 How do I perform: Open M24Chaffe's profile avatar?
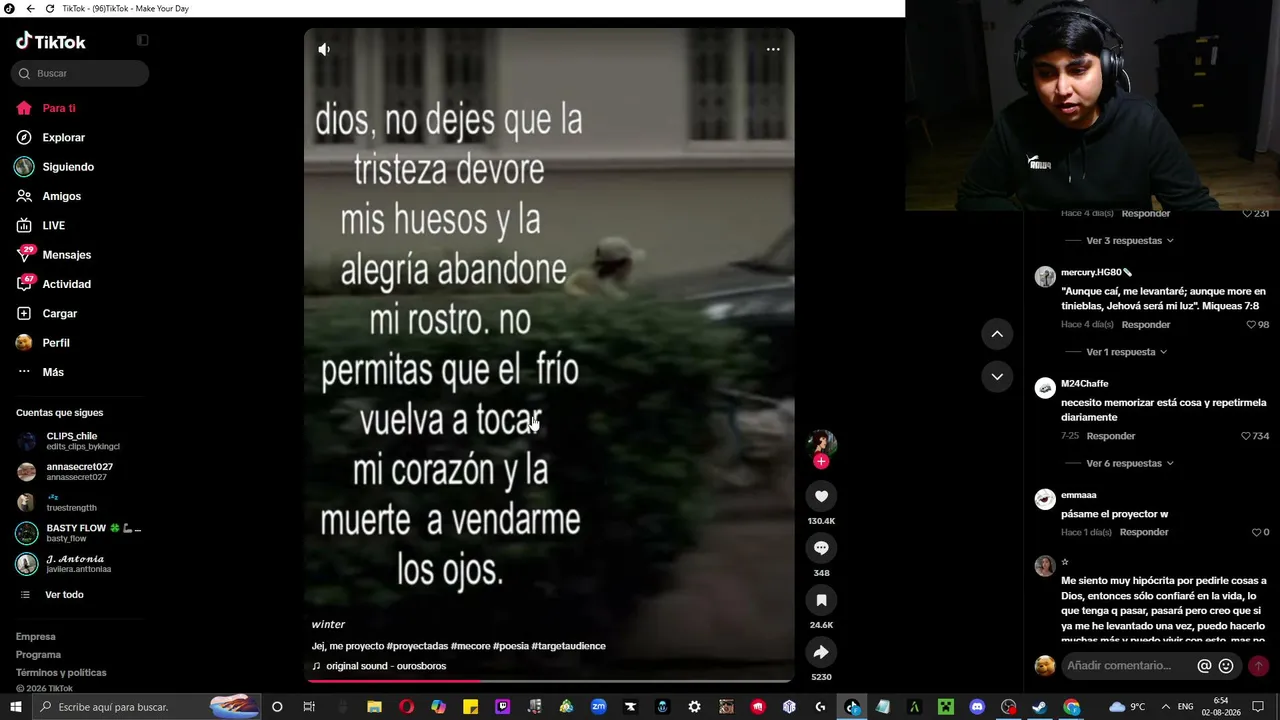1045,388
